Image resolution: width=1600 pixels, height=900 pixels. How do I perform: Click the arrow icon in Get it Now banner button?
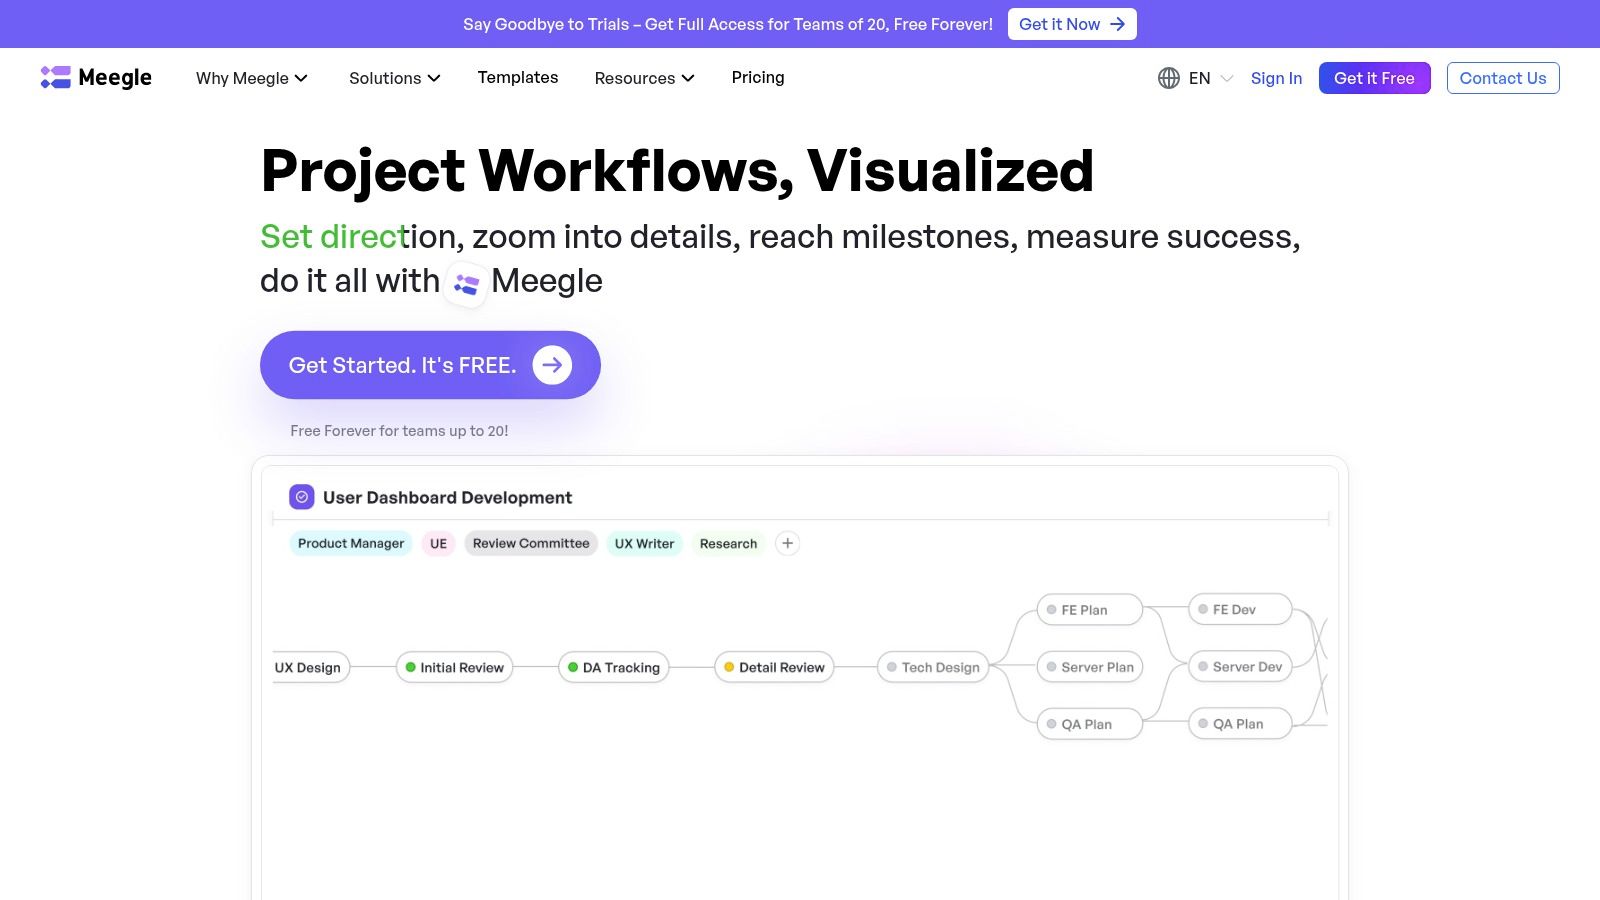click(x=1118, y=24)
